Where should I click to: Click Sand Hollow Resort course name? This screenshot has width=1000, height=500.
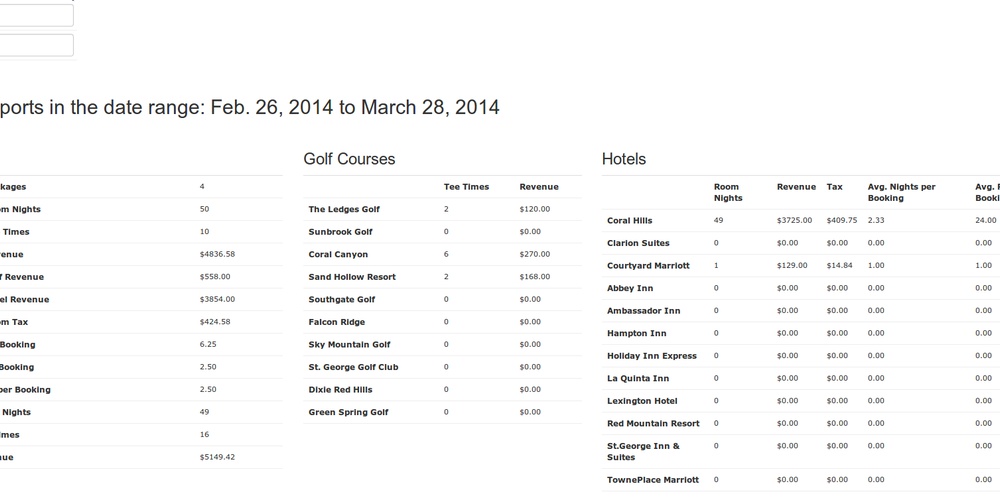(x=352, y=277)
